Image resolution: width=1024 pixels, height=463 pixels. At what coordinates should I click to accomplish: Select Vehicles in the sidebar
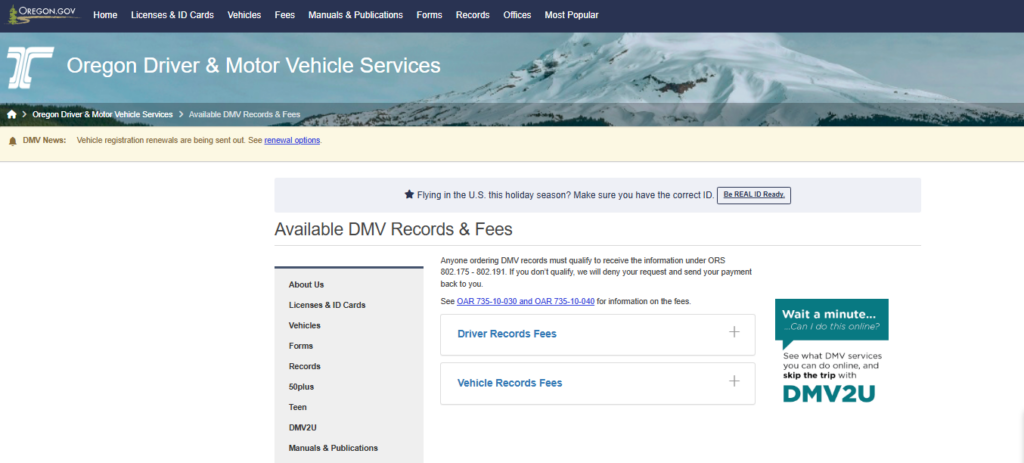tap(304, 325)
